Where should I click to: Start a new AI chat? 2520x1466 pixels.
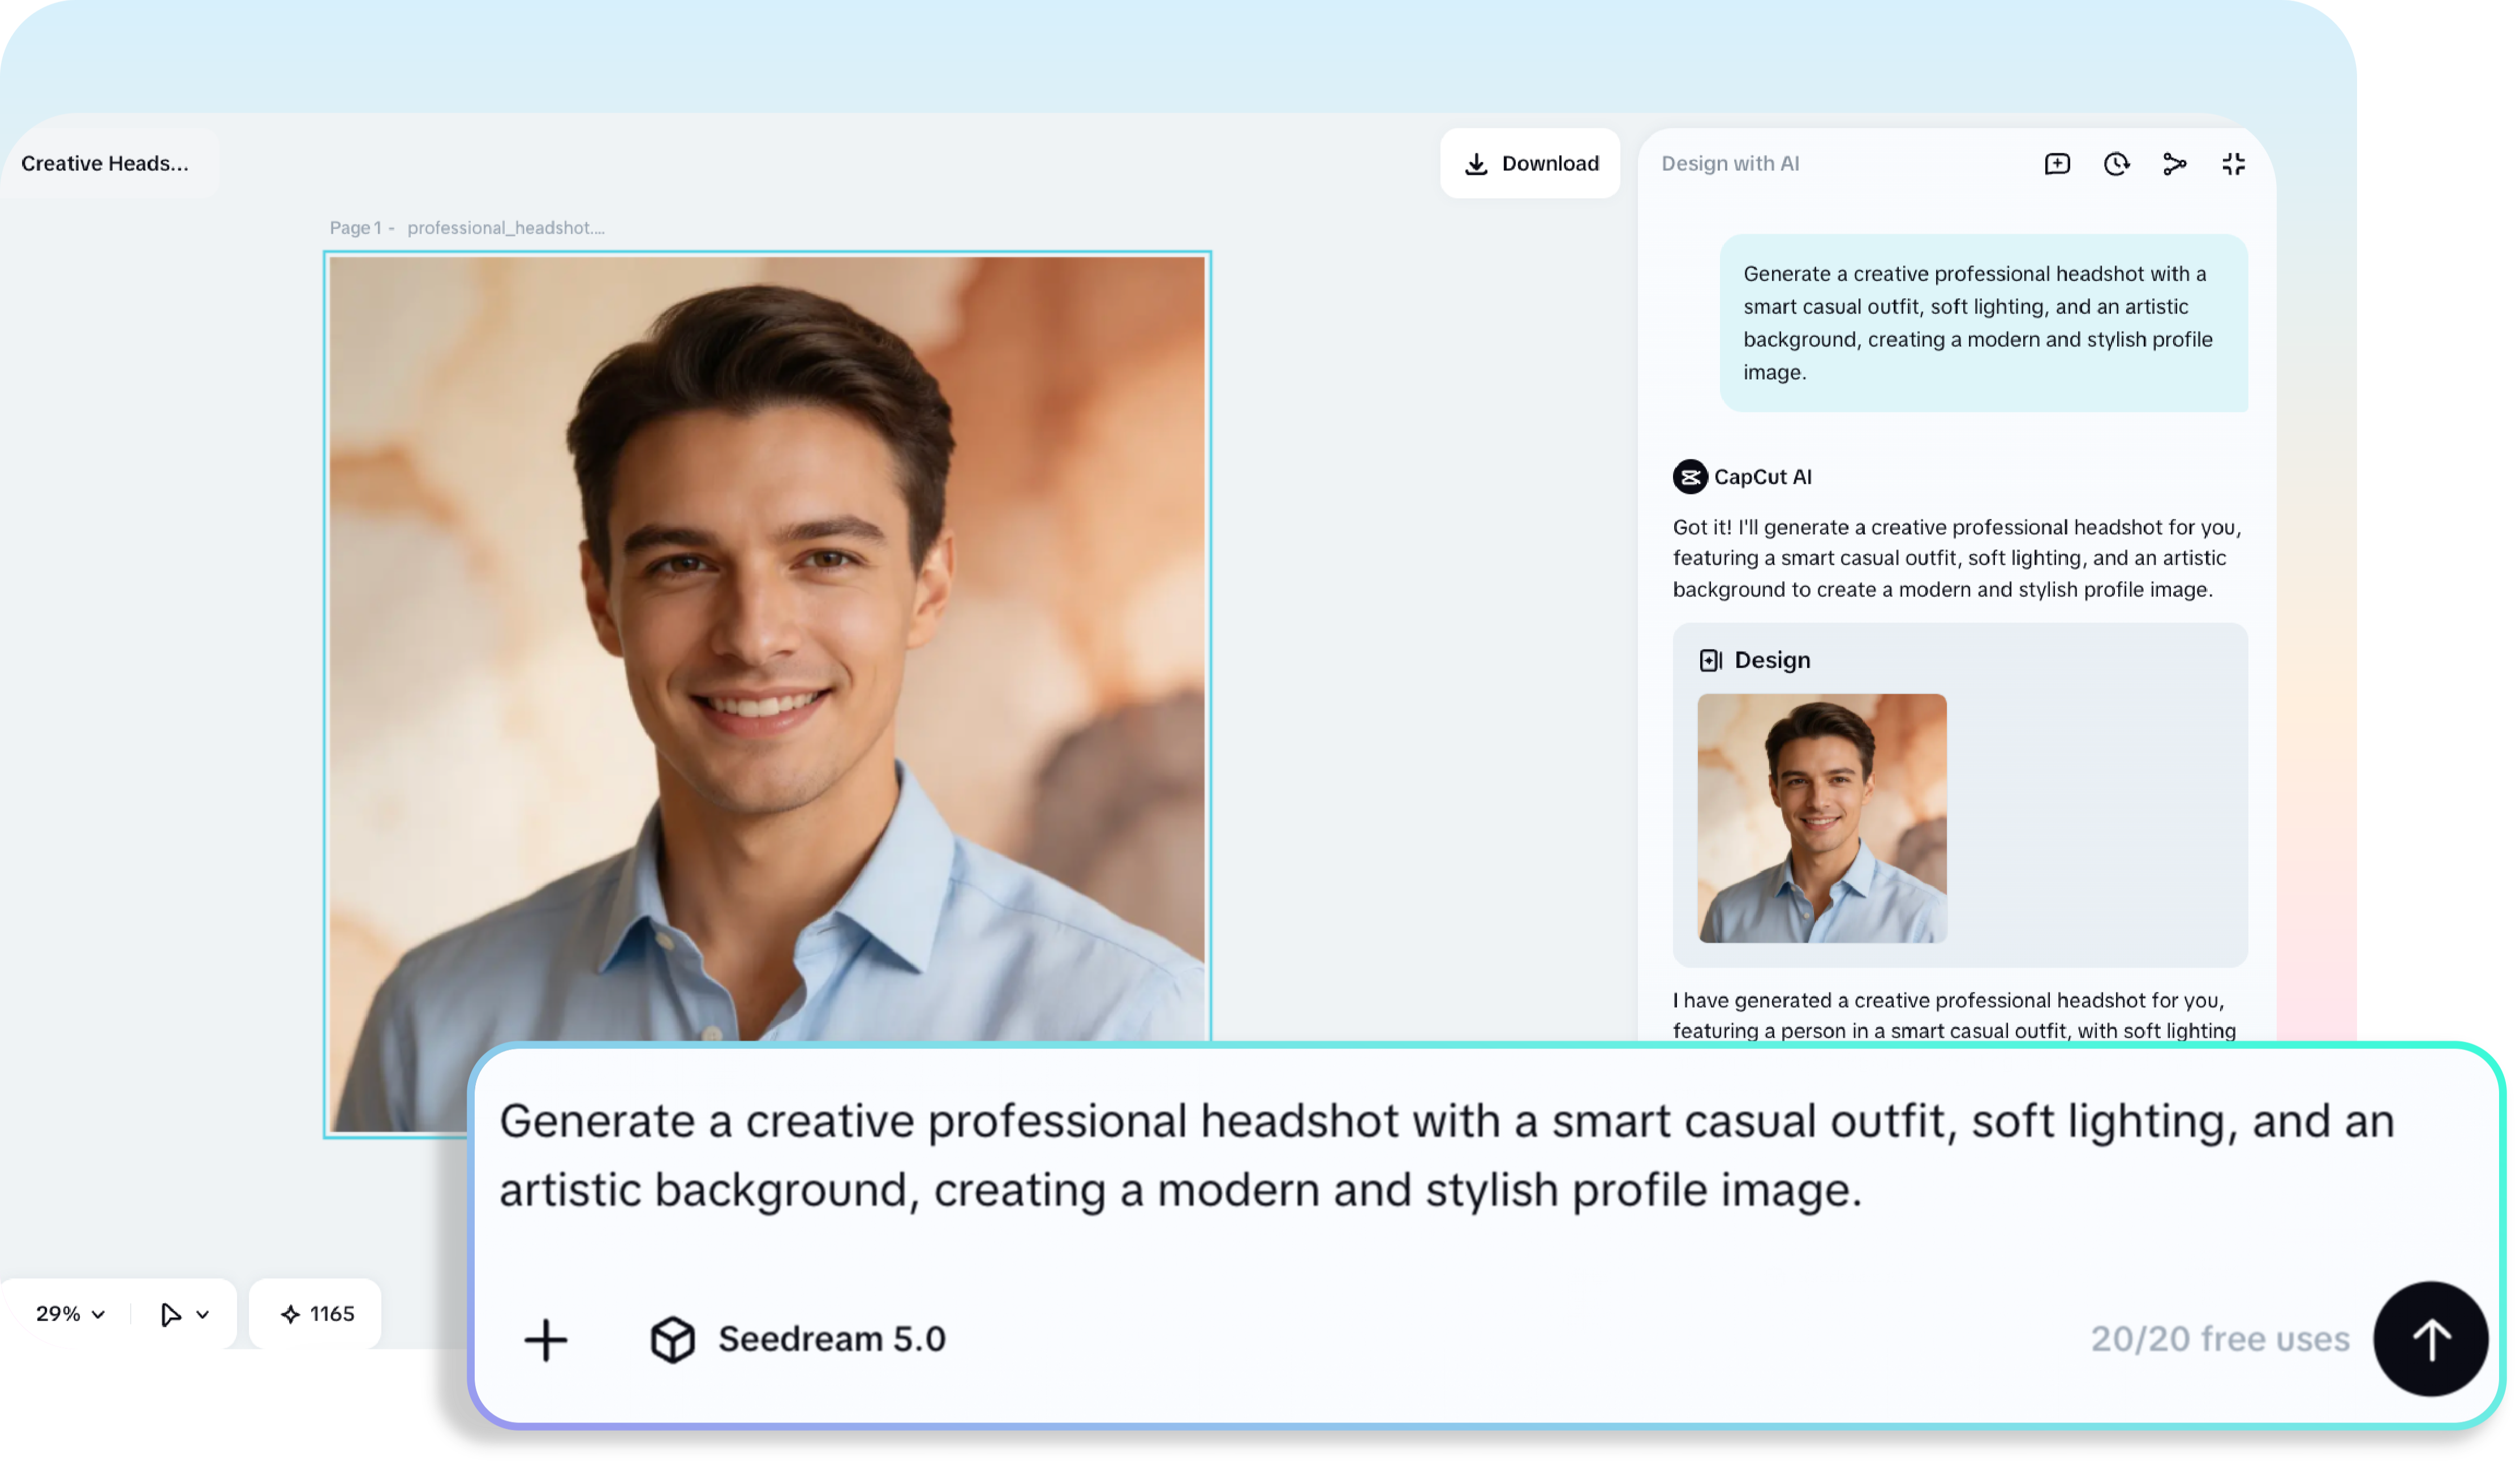coord(2057,163)
